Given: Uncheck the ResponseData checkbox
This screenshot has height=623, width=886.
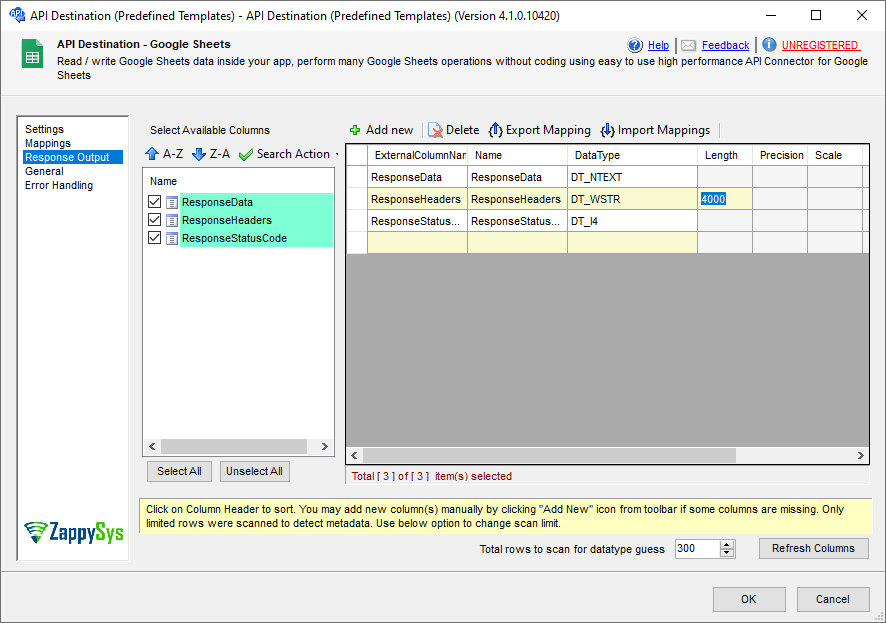Looking at the screenshot, I should (154, 202).
